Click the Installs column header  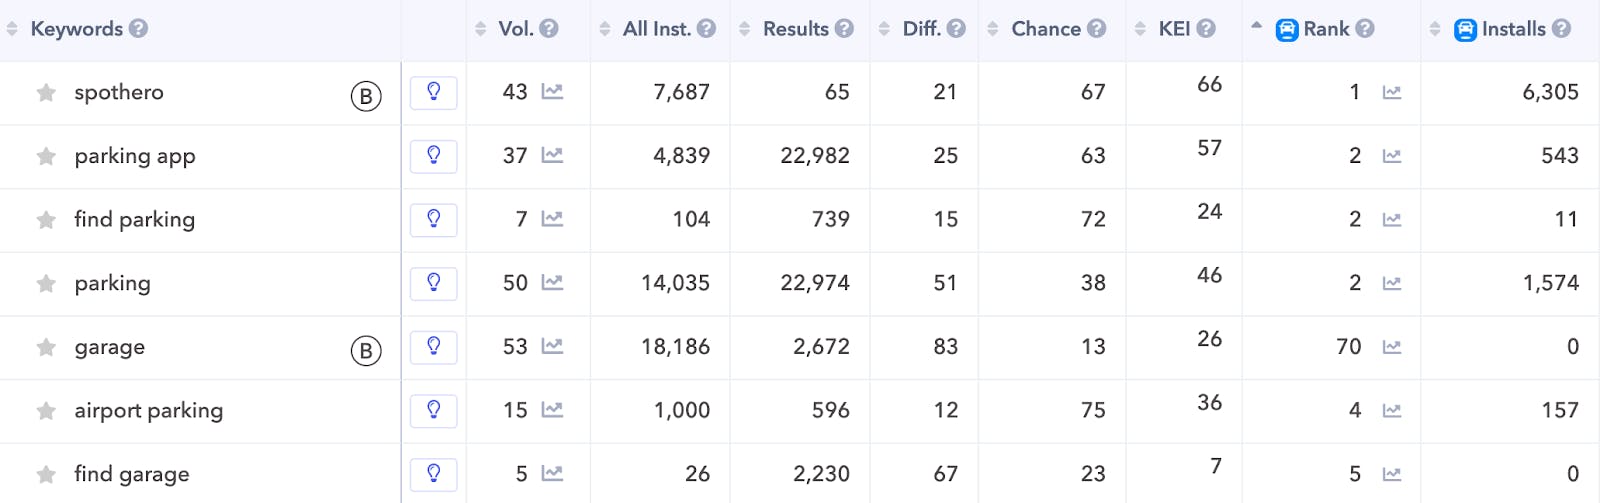point(1512,29)
